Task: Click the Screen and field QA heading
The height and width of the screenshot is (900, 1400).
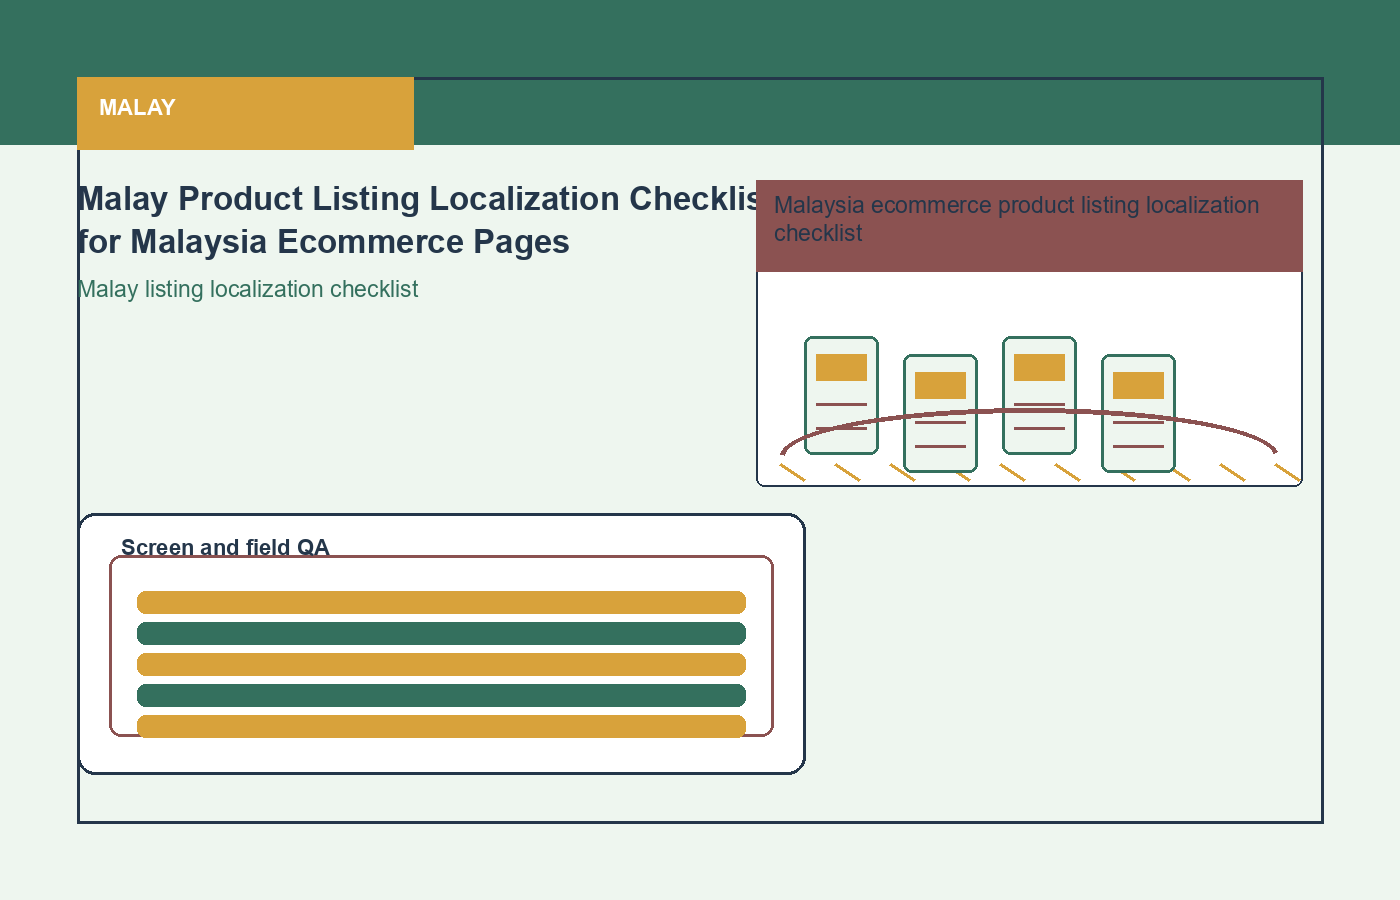Action: 225,547
